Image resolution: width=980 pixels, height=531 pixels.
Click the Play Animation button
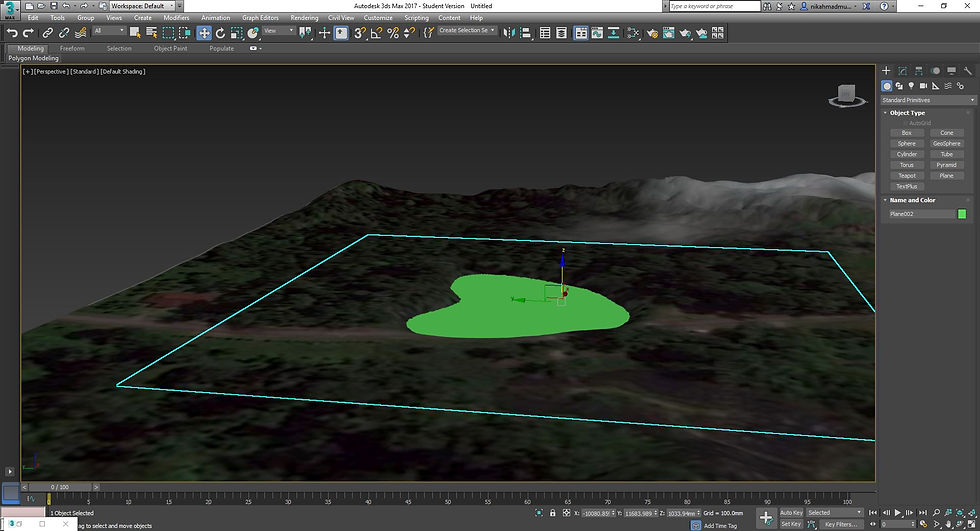pos(898,513)
